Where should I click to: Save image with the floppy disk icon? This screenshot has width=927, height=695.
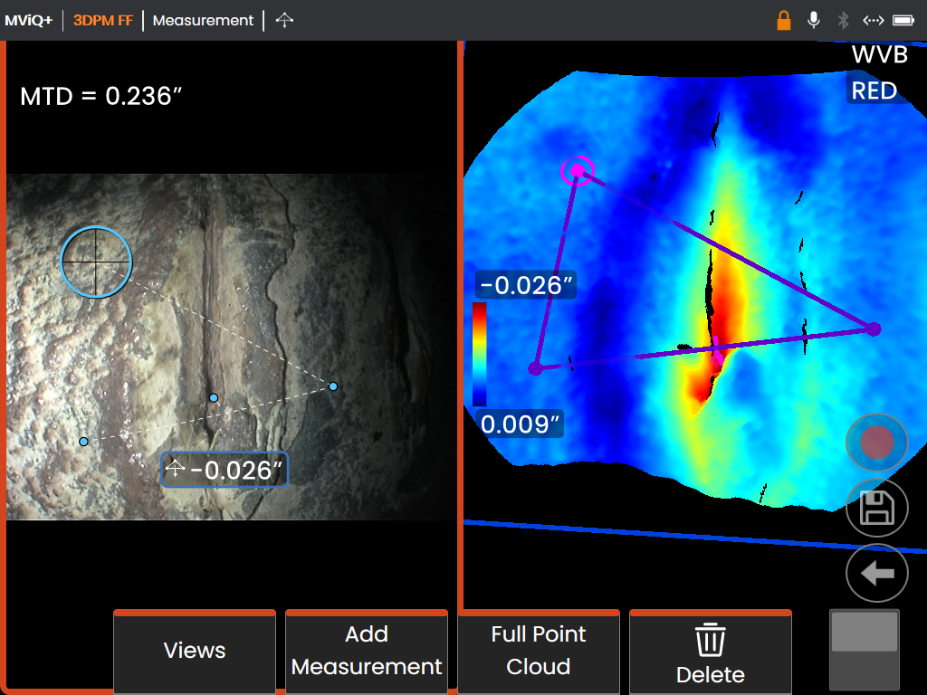coord(877,508)
